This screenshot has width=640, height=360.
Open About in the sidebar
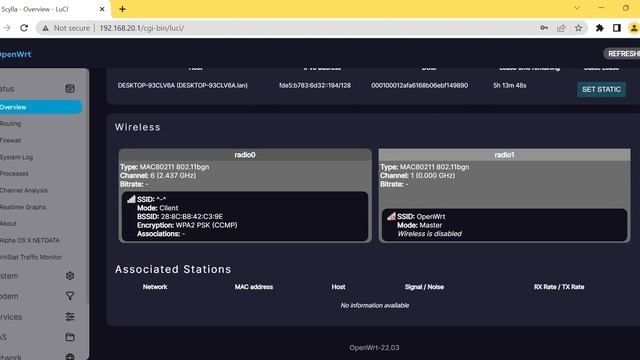8,224
